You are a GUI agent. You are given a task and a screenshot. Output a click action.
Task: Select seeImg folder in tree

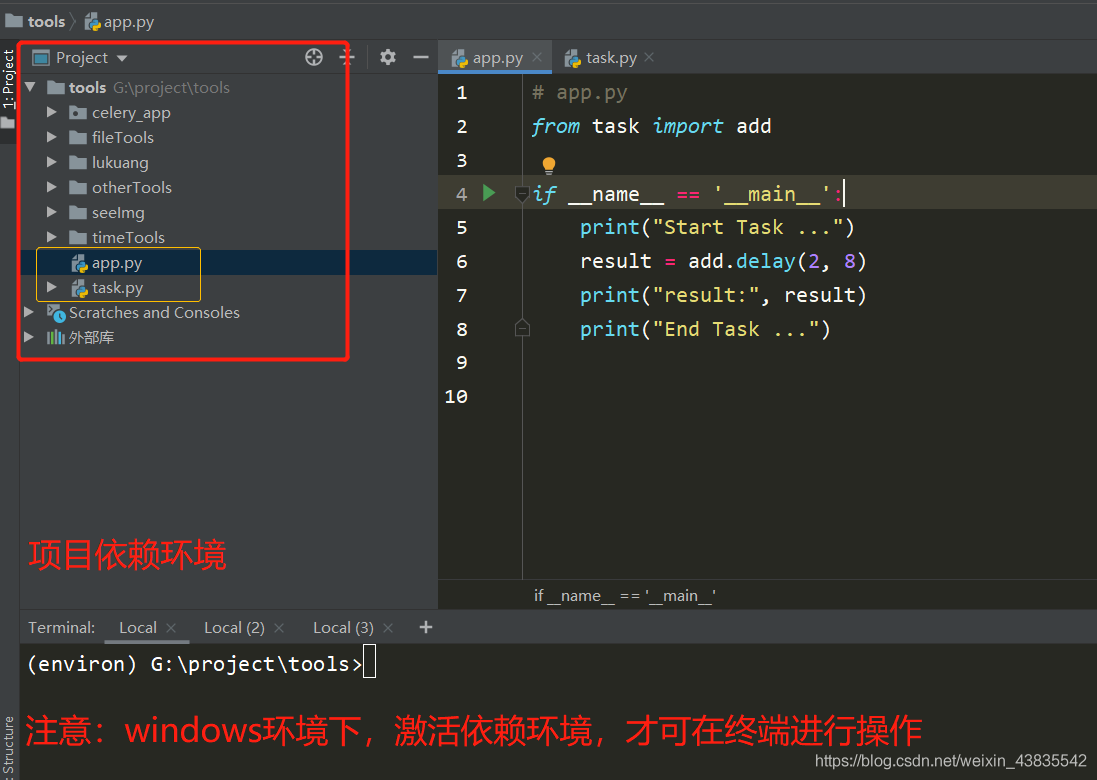coord(118,213)
